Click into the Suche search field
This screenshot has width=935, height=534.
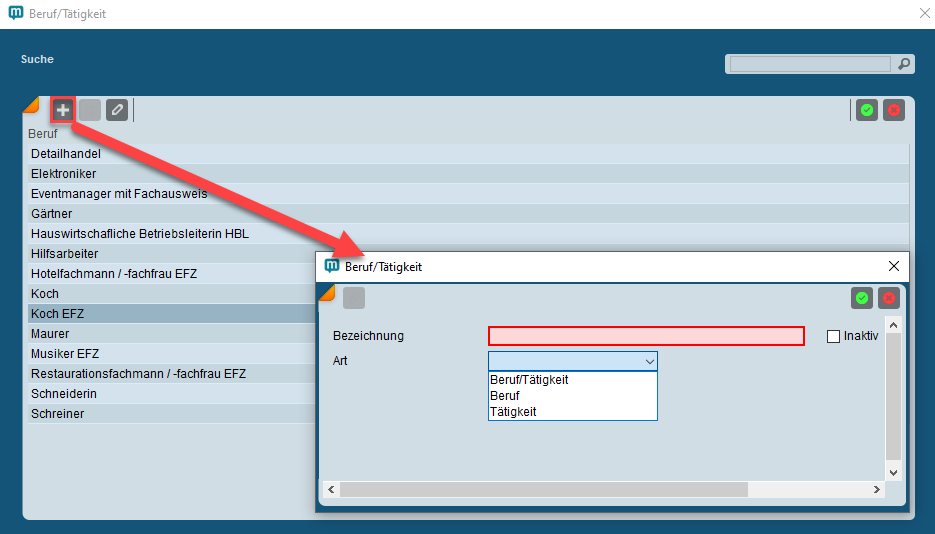810,64
